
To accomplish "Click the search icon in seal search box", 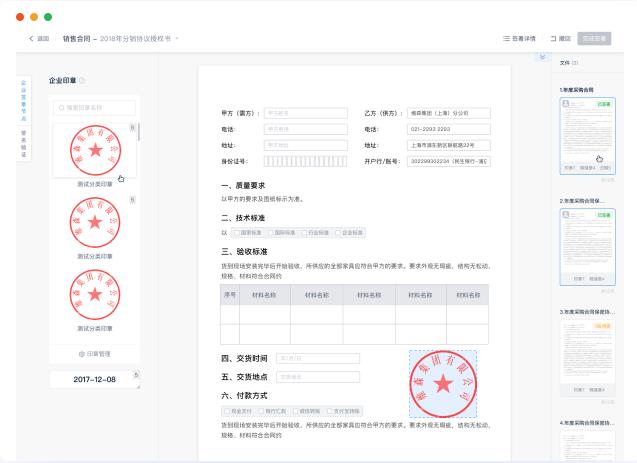I will pyautogui.click(x=61, y=108).
